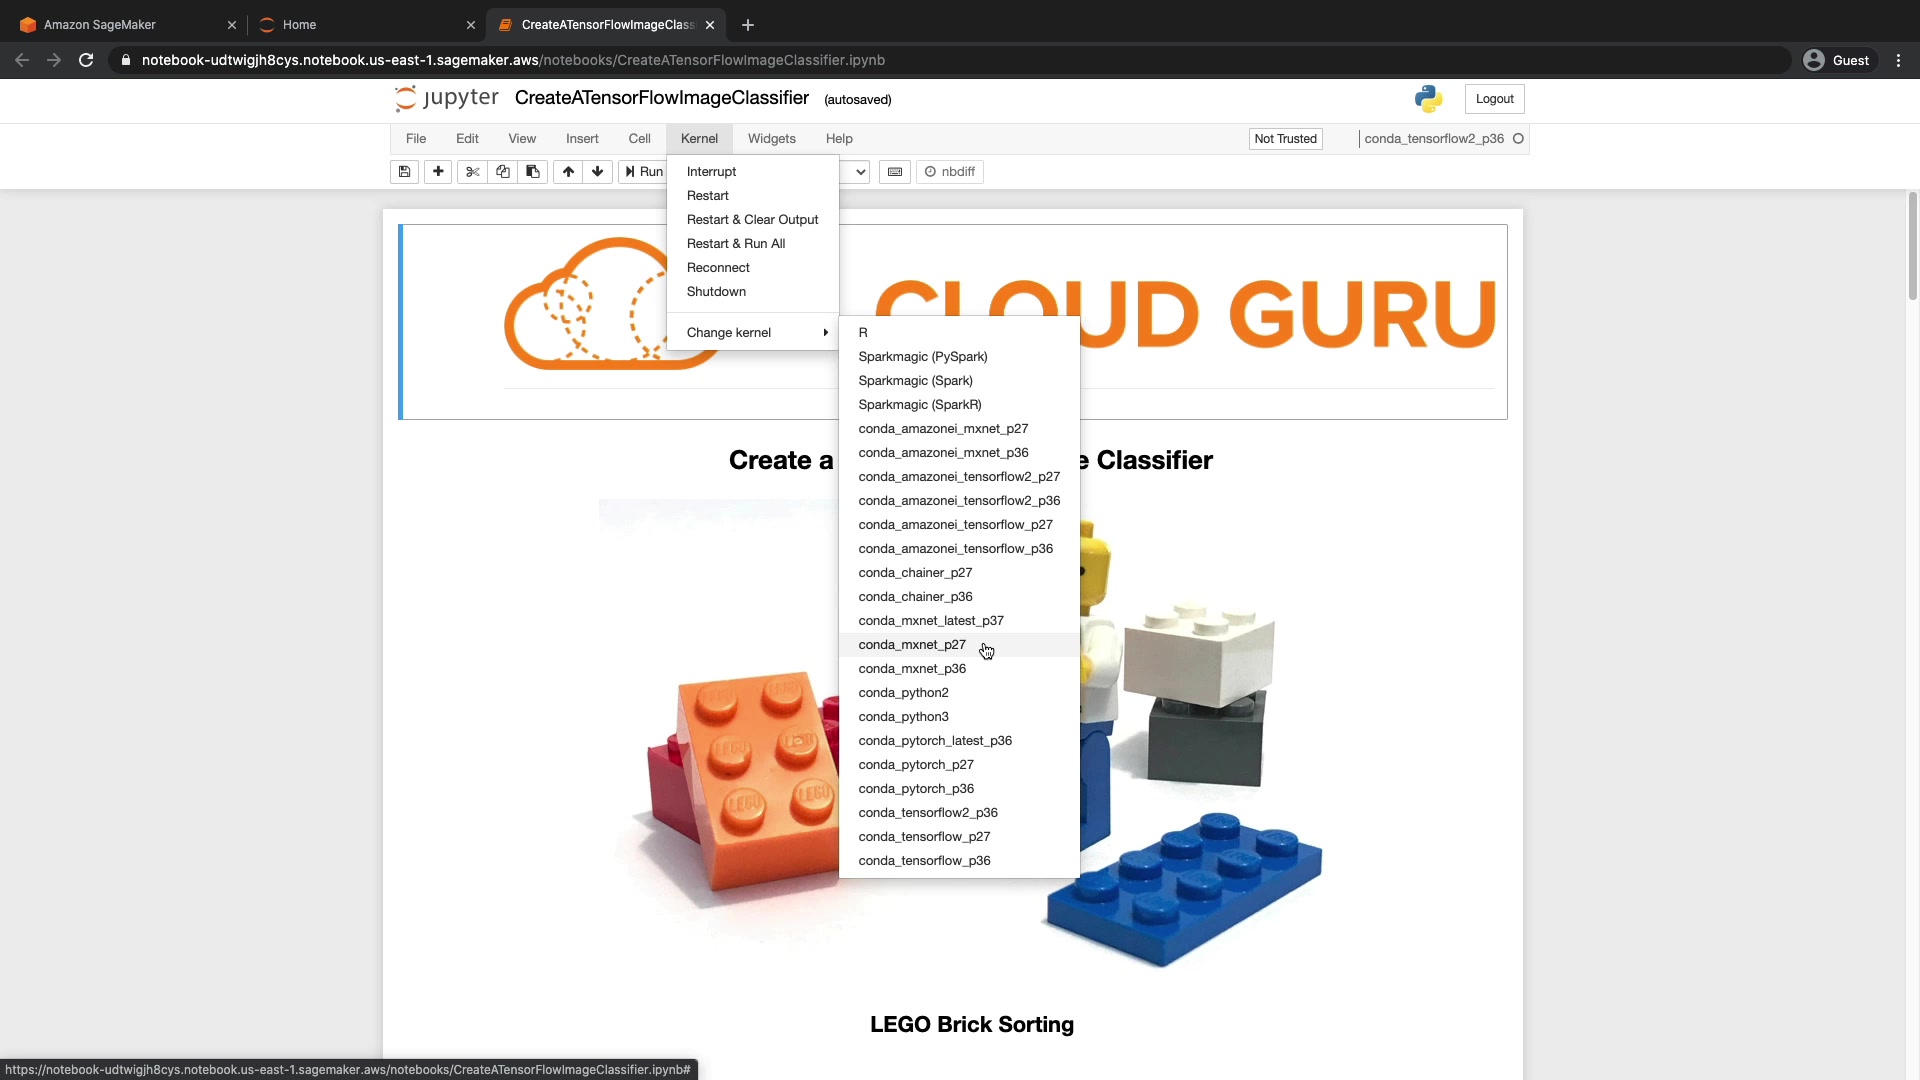Open the command palette keyboard icon

click(895, 172)
